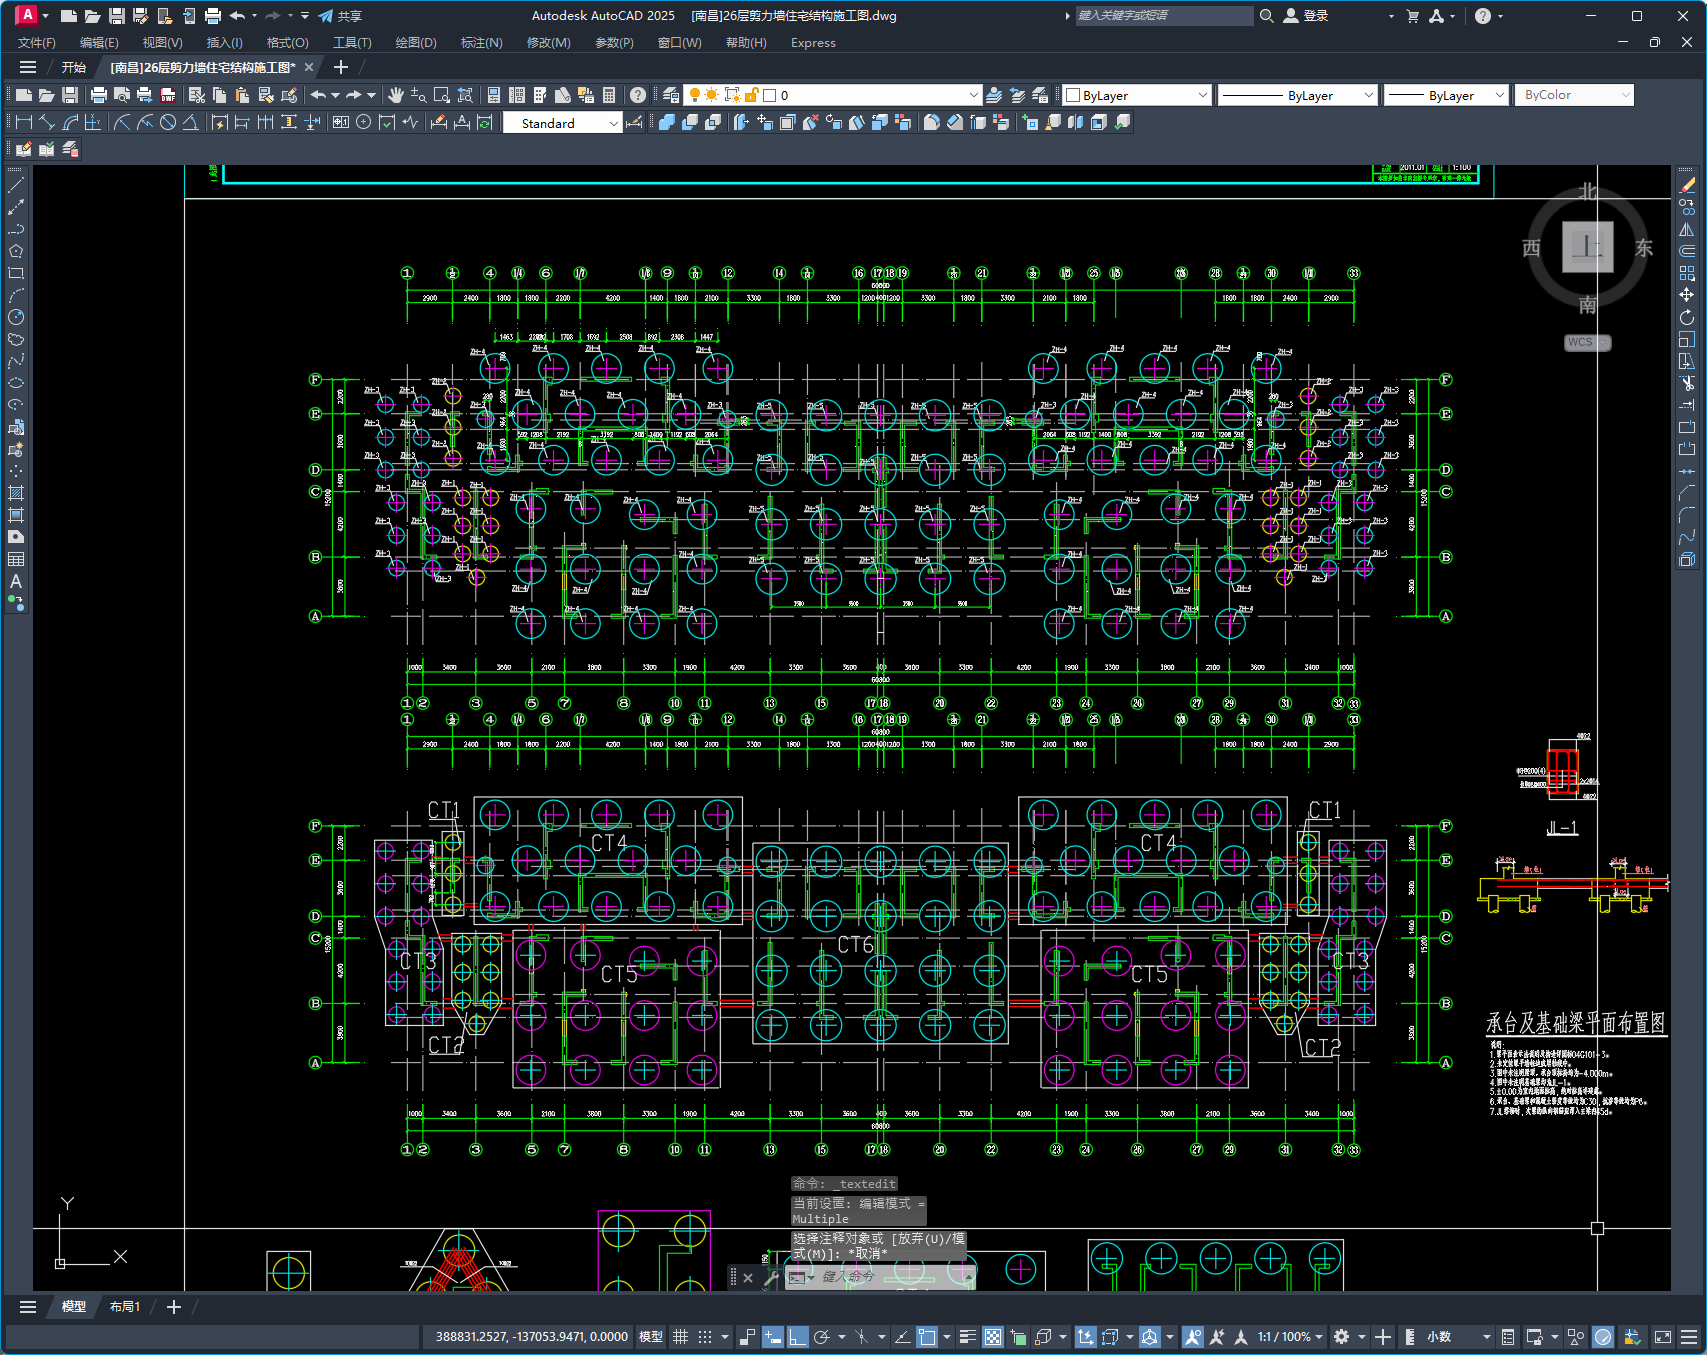Image resolution: width=1707 pixels, height=1355 pixels.
Task: Select the Erase tool in modify toolbar
Action: click(x=1687, y=185)
